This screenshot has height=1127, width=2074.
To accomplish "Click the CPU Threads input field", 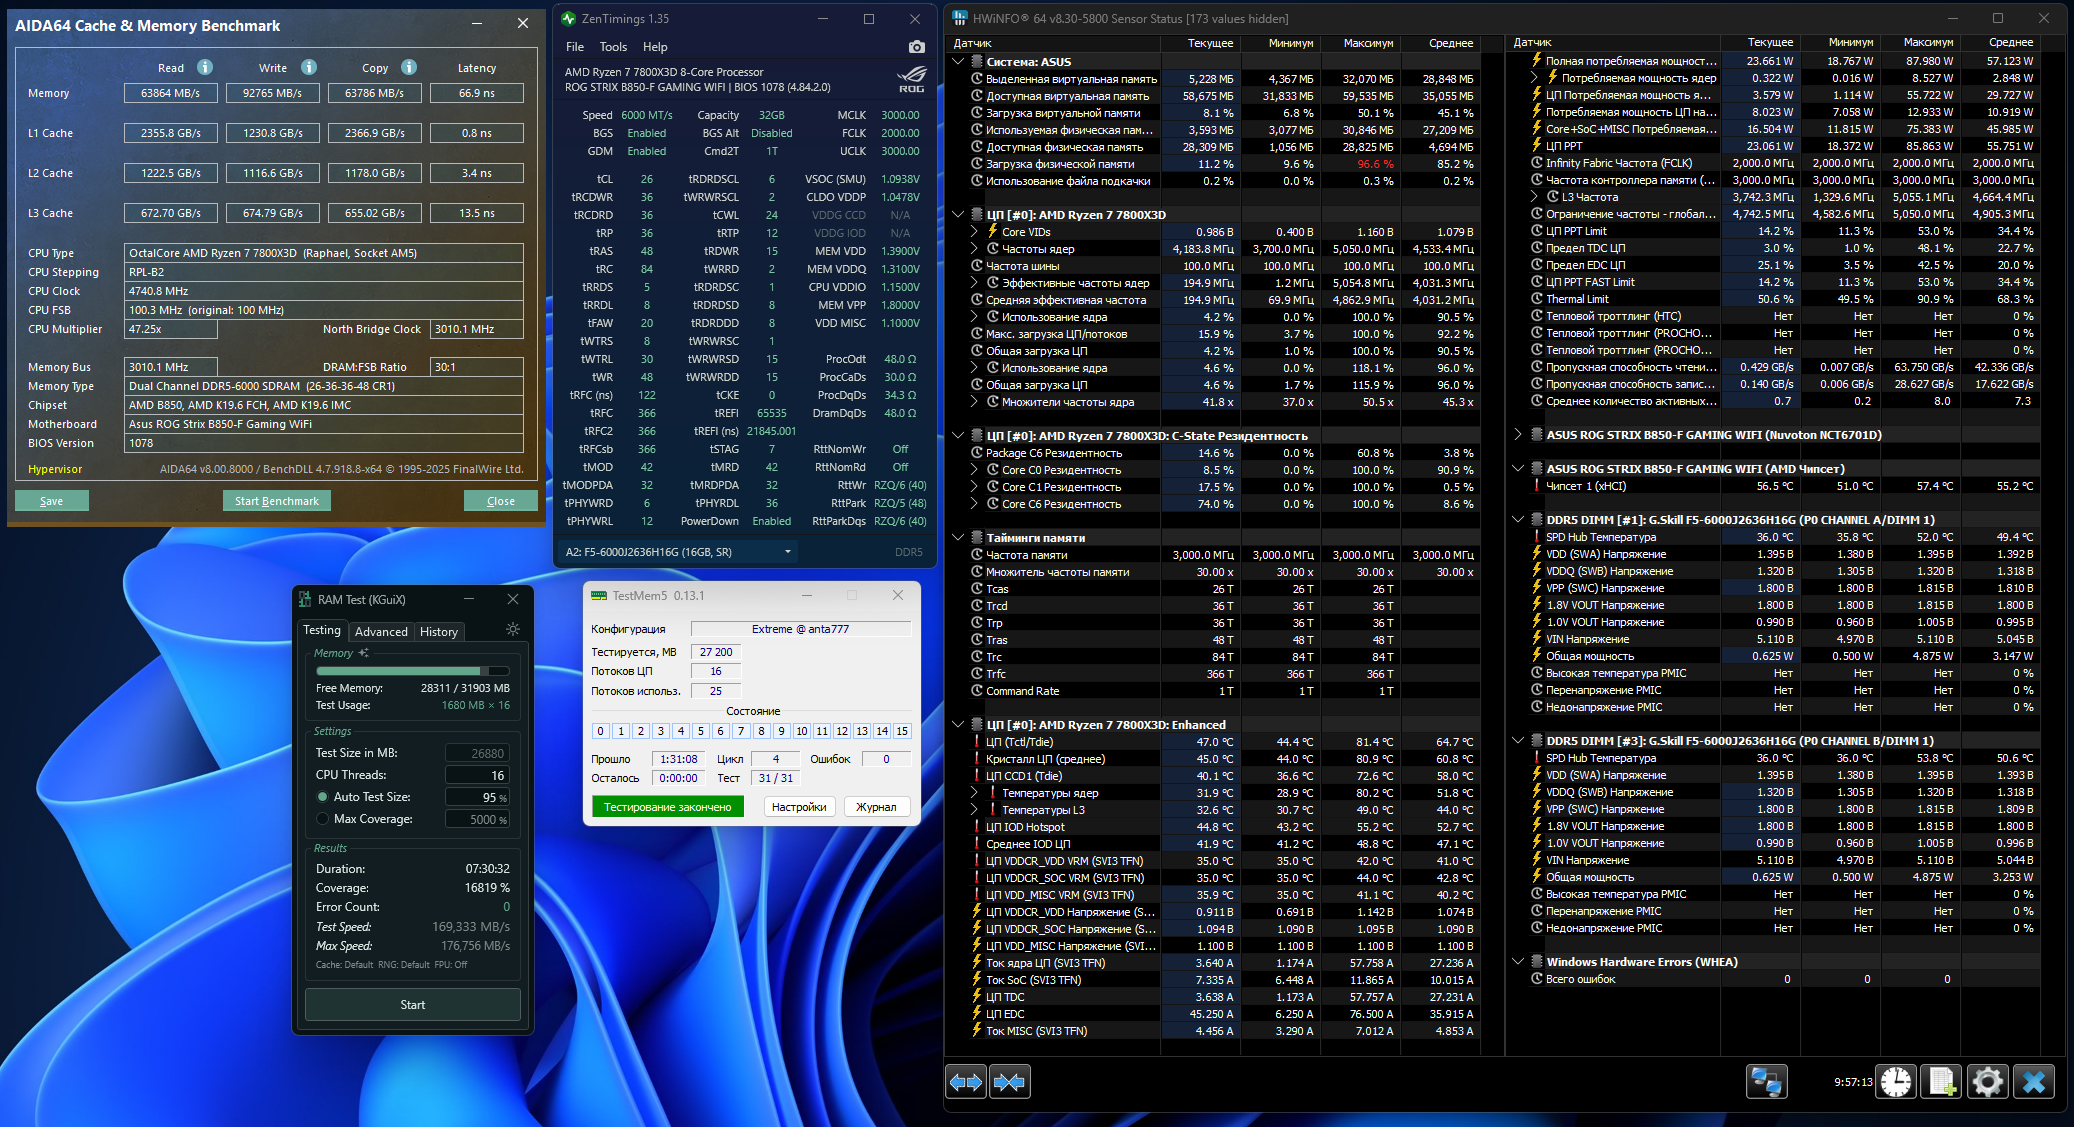I will pyautogui.click(x=478, y=775).
